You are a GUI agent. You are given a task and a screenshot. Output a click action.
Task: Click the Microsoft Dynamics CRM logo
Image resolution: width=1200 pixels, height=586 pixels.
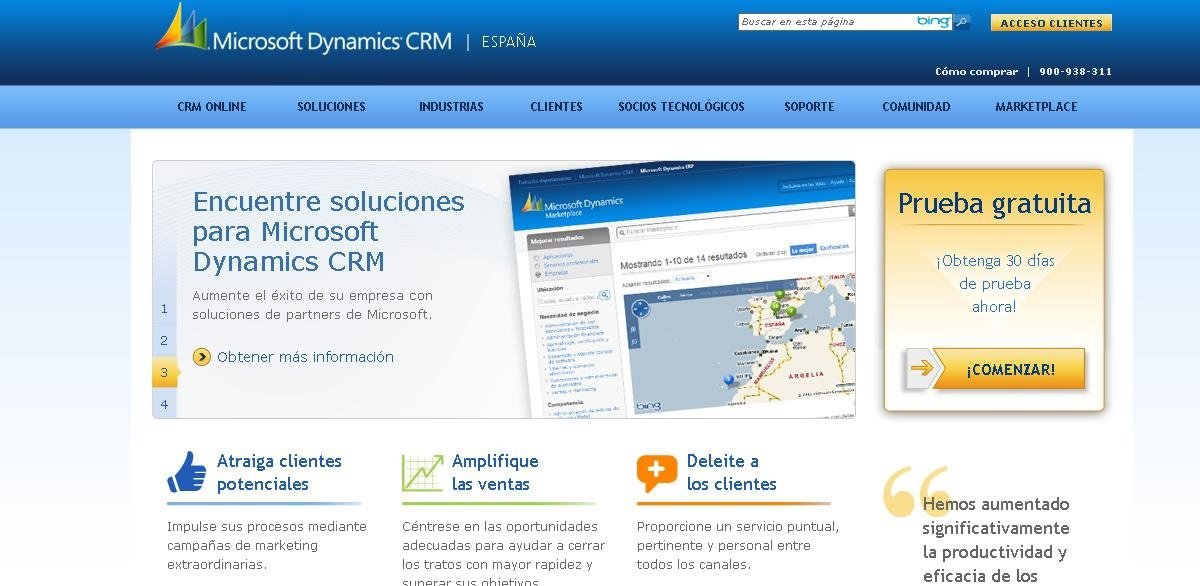(304, 32)
